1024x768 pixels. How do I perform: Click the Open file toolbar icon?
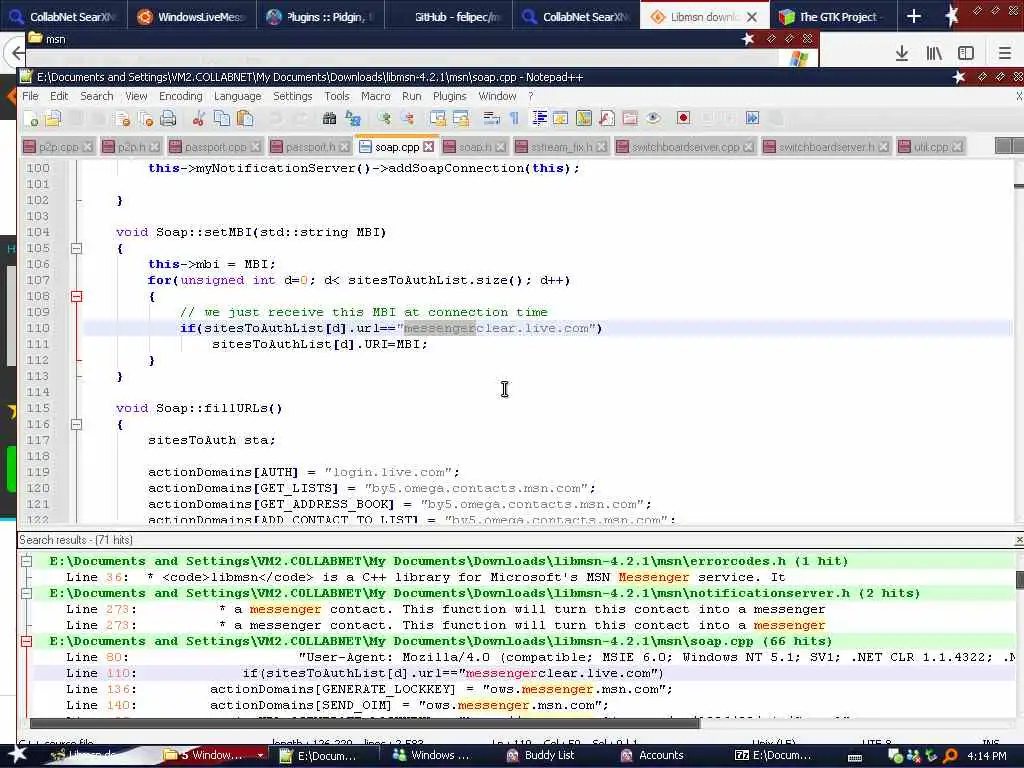click(x=53, y=118)
